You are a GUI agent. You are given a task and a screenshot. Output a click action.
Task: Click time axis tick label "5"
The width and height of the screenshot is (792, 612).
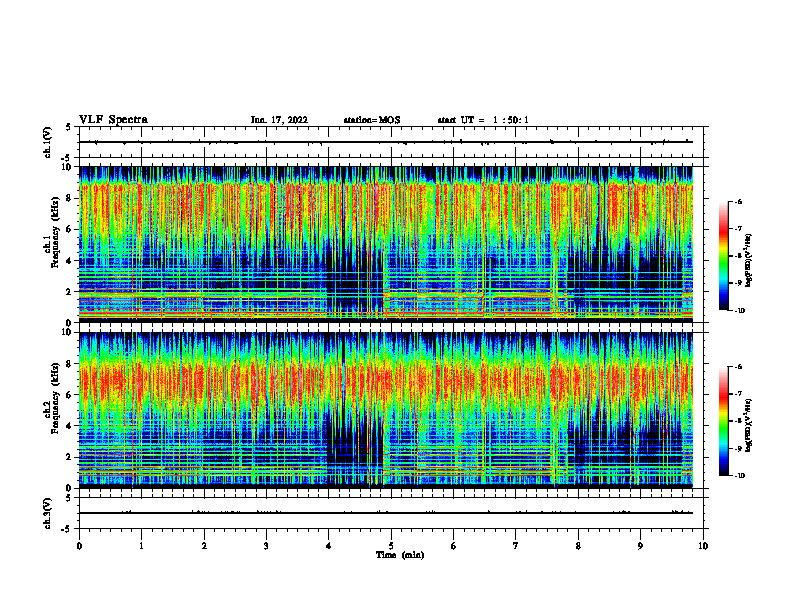point(391,546)
